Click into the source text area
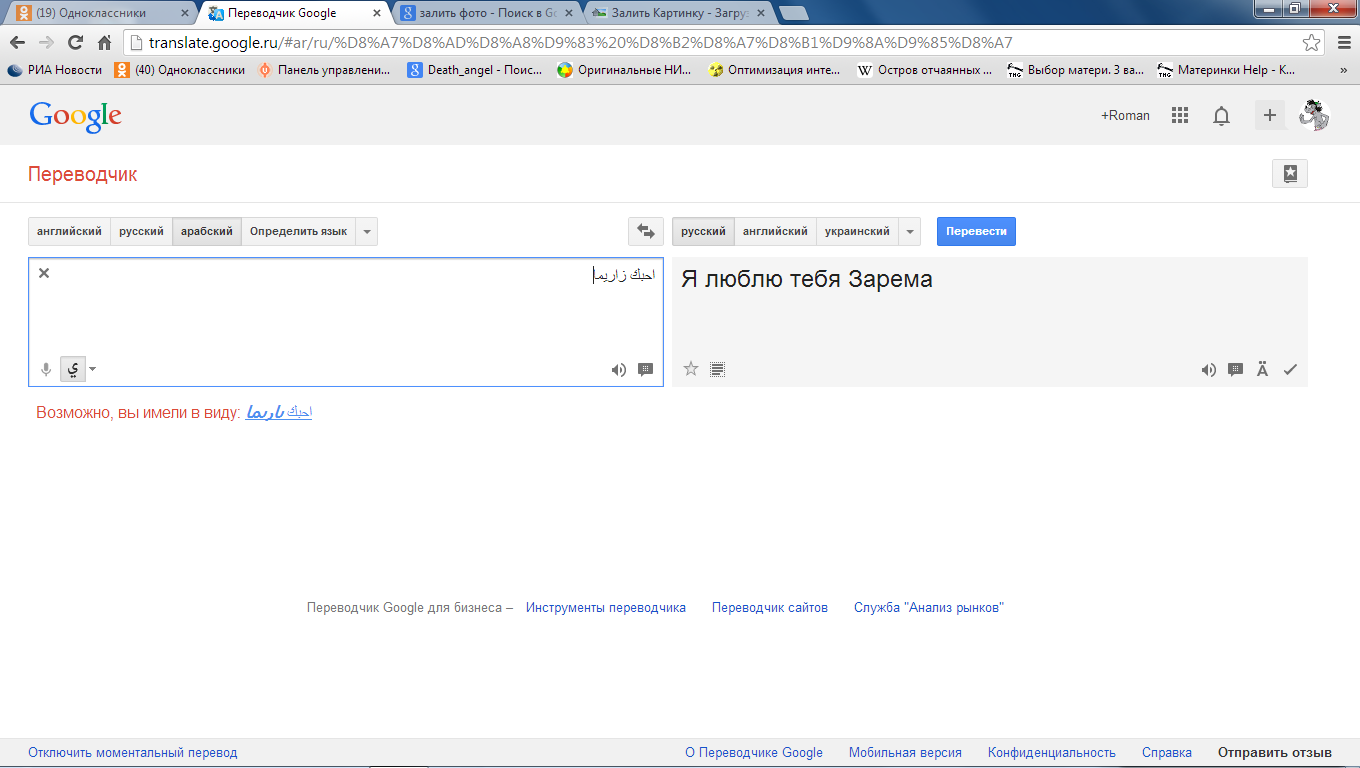1360x768 pixels. (x=346, y=322)
